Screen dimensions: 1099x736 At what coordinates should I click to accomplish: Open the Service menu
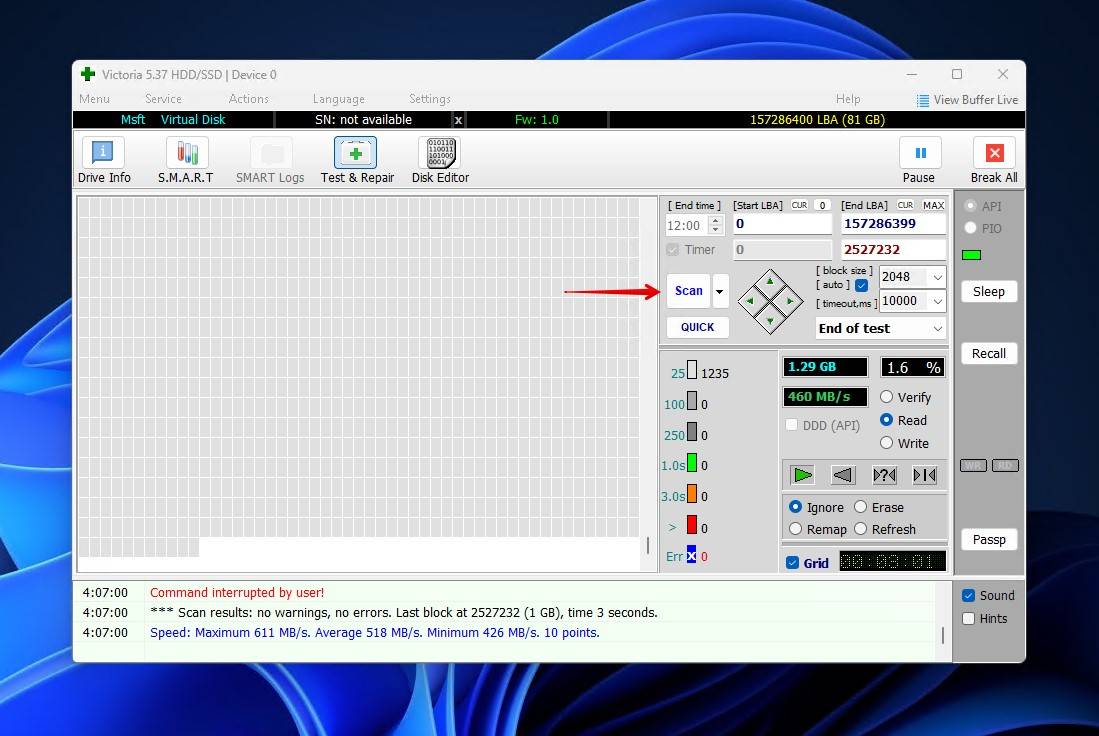(163, 99)
